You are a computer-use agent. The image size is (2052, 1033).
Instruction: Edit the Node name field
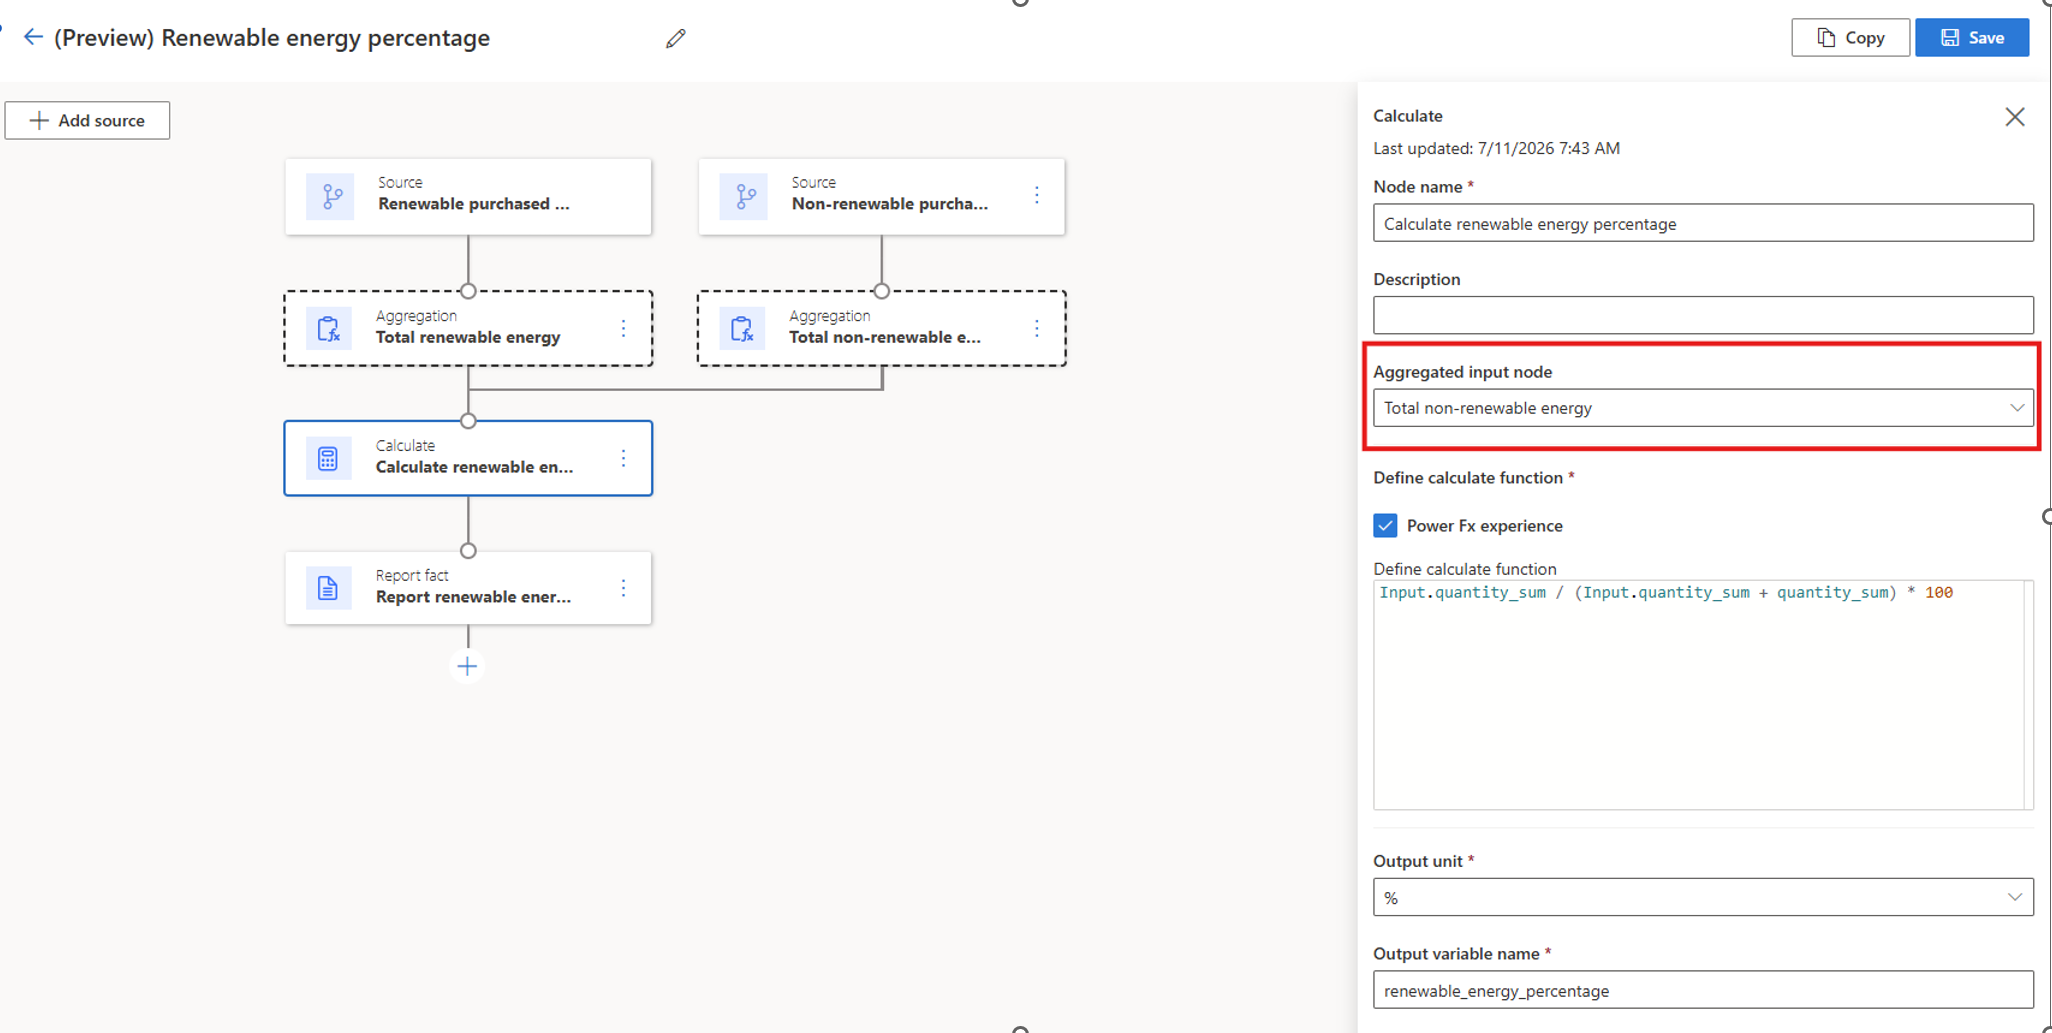[1703, 223]
